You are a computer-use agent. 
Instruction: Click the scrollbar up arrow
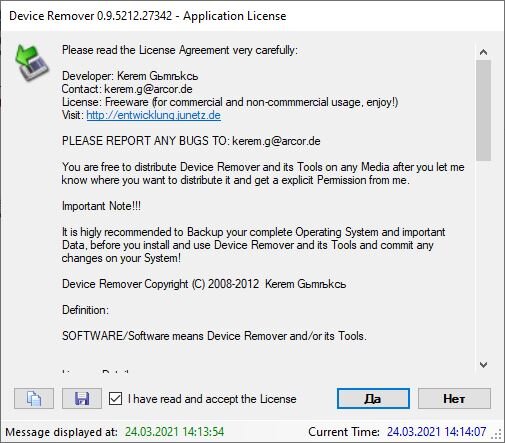click(483, 52)
